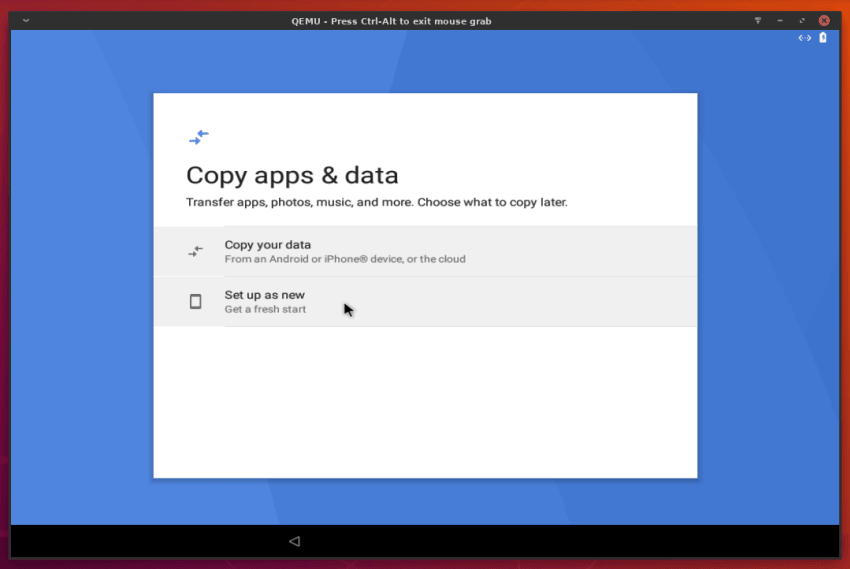This screenshot has width=850, height=569.
Task: Choose the "Set up as new" option label
Action: tap(264, 295)
